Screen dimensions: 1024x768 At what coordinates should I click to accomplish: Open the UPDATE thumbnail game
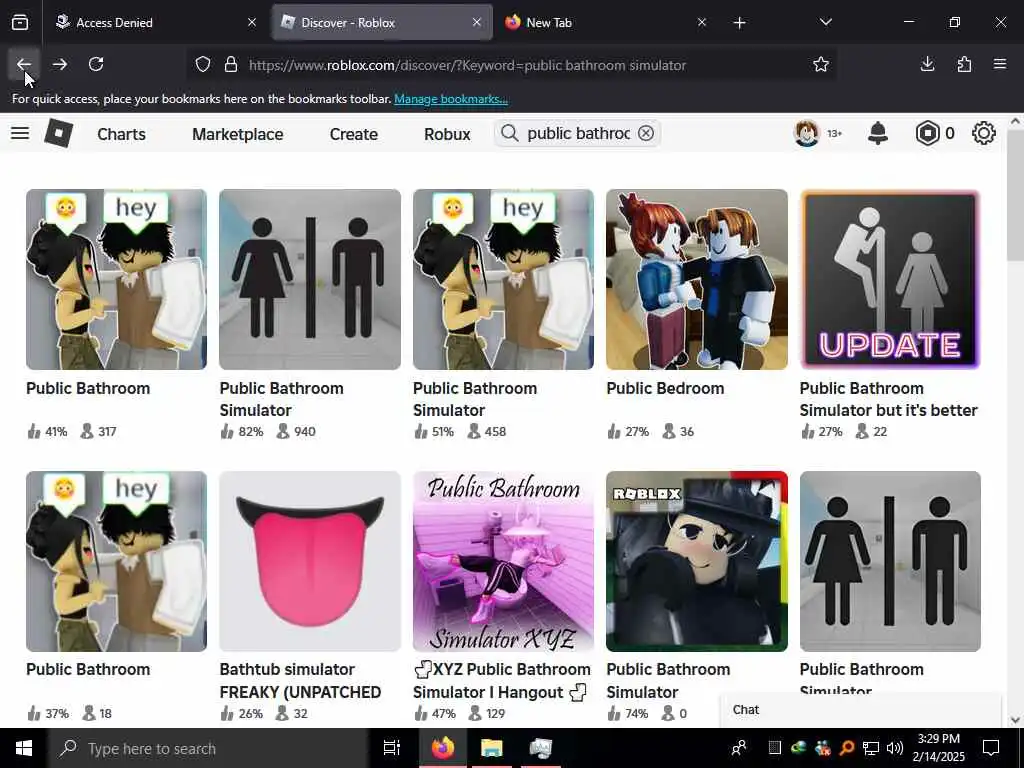[890, 280]
